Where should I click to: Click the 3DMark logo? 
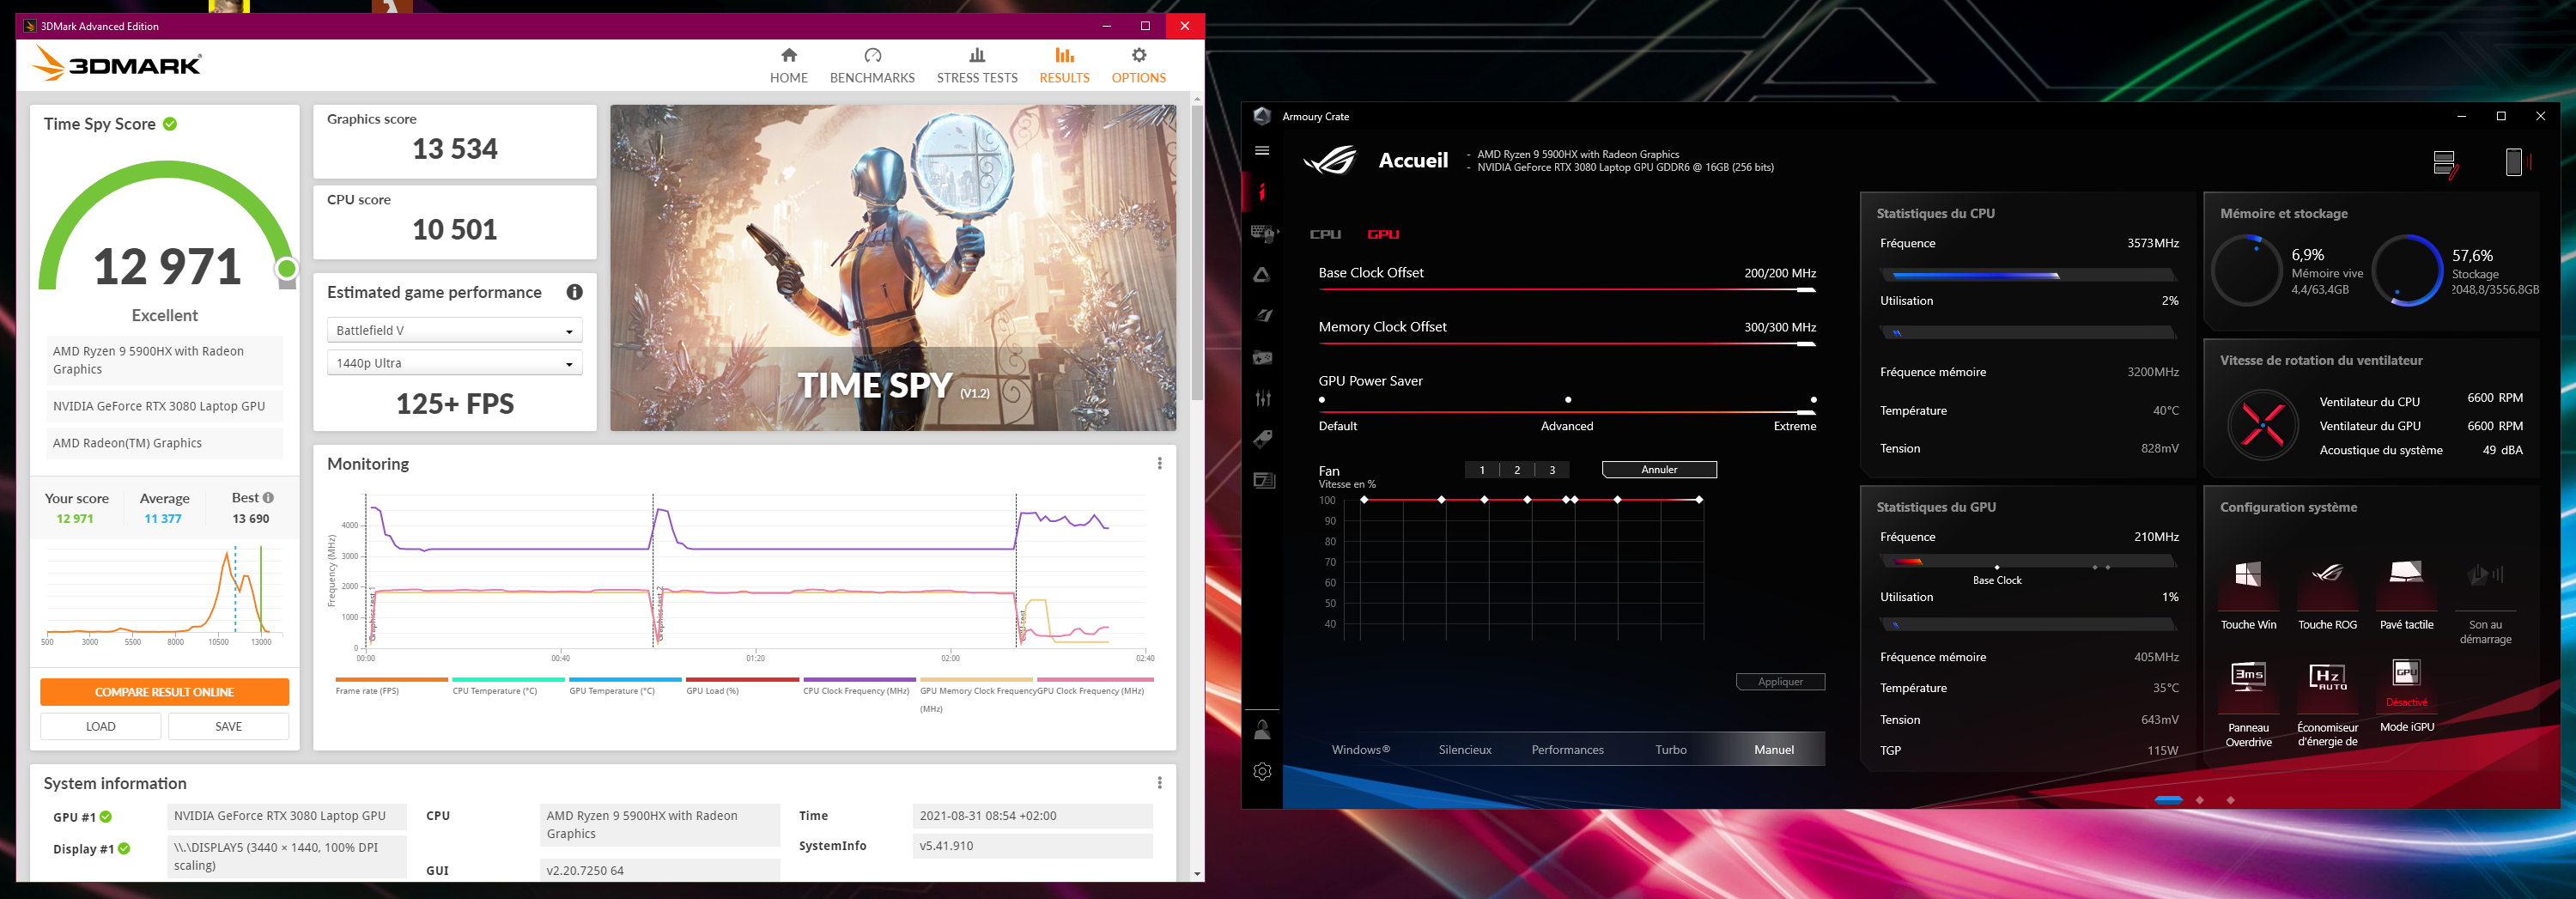point(117,64)
